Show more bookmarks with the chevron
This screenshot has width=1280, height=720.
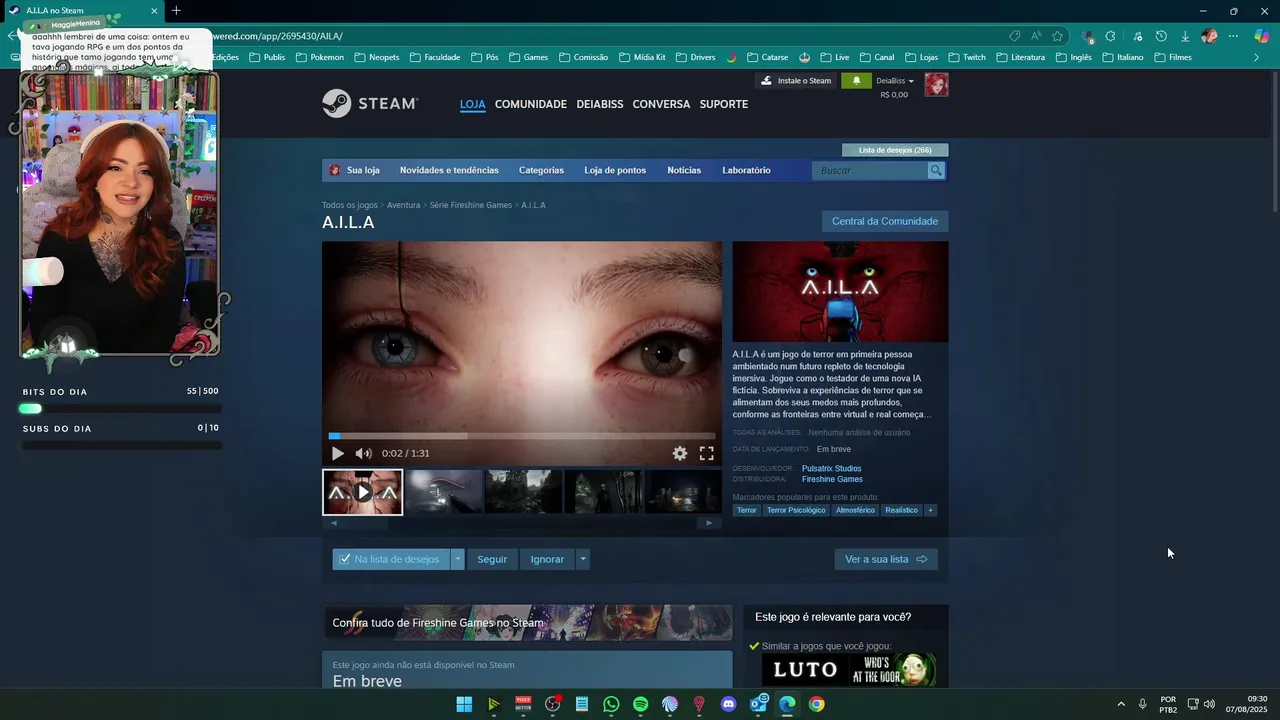coord(1256,57)
